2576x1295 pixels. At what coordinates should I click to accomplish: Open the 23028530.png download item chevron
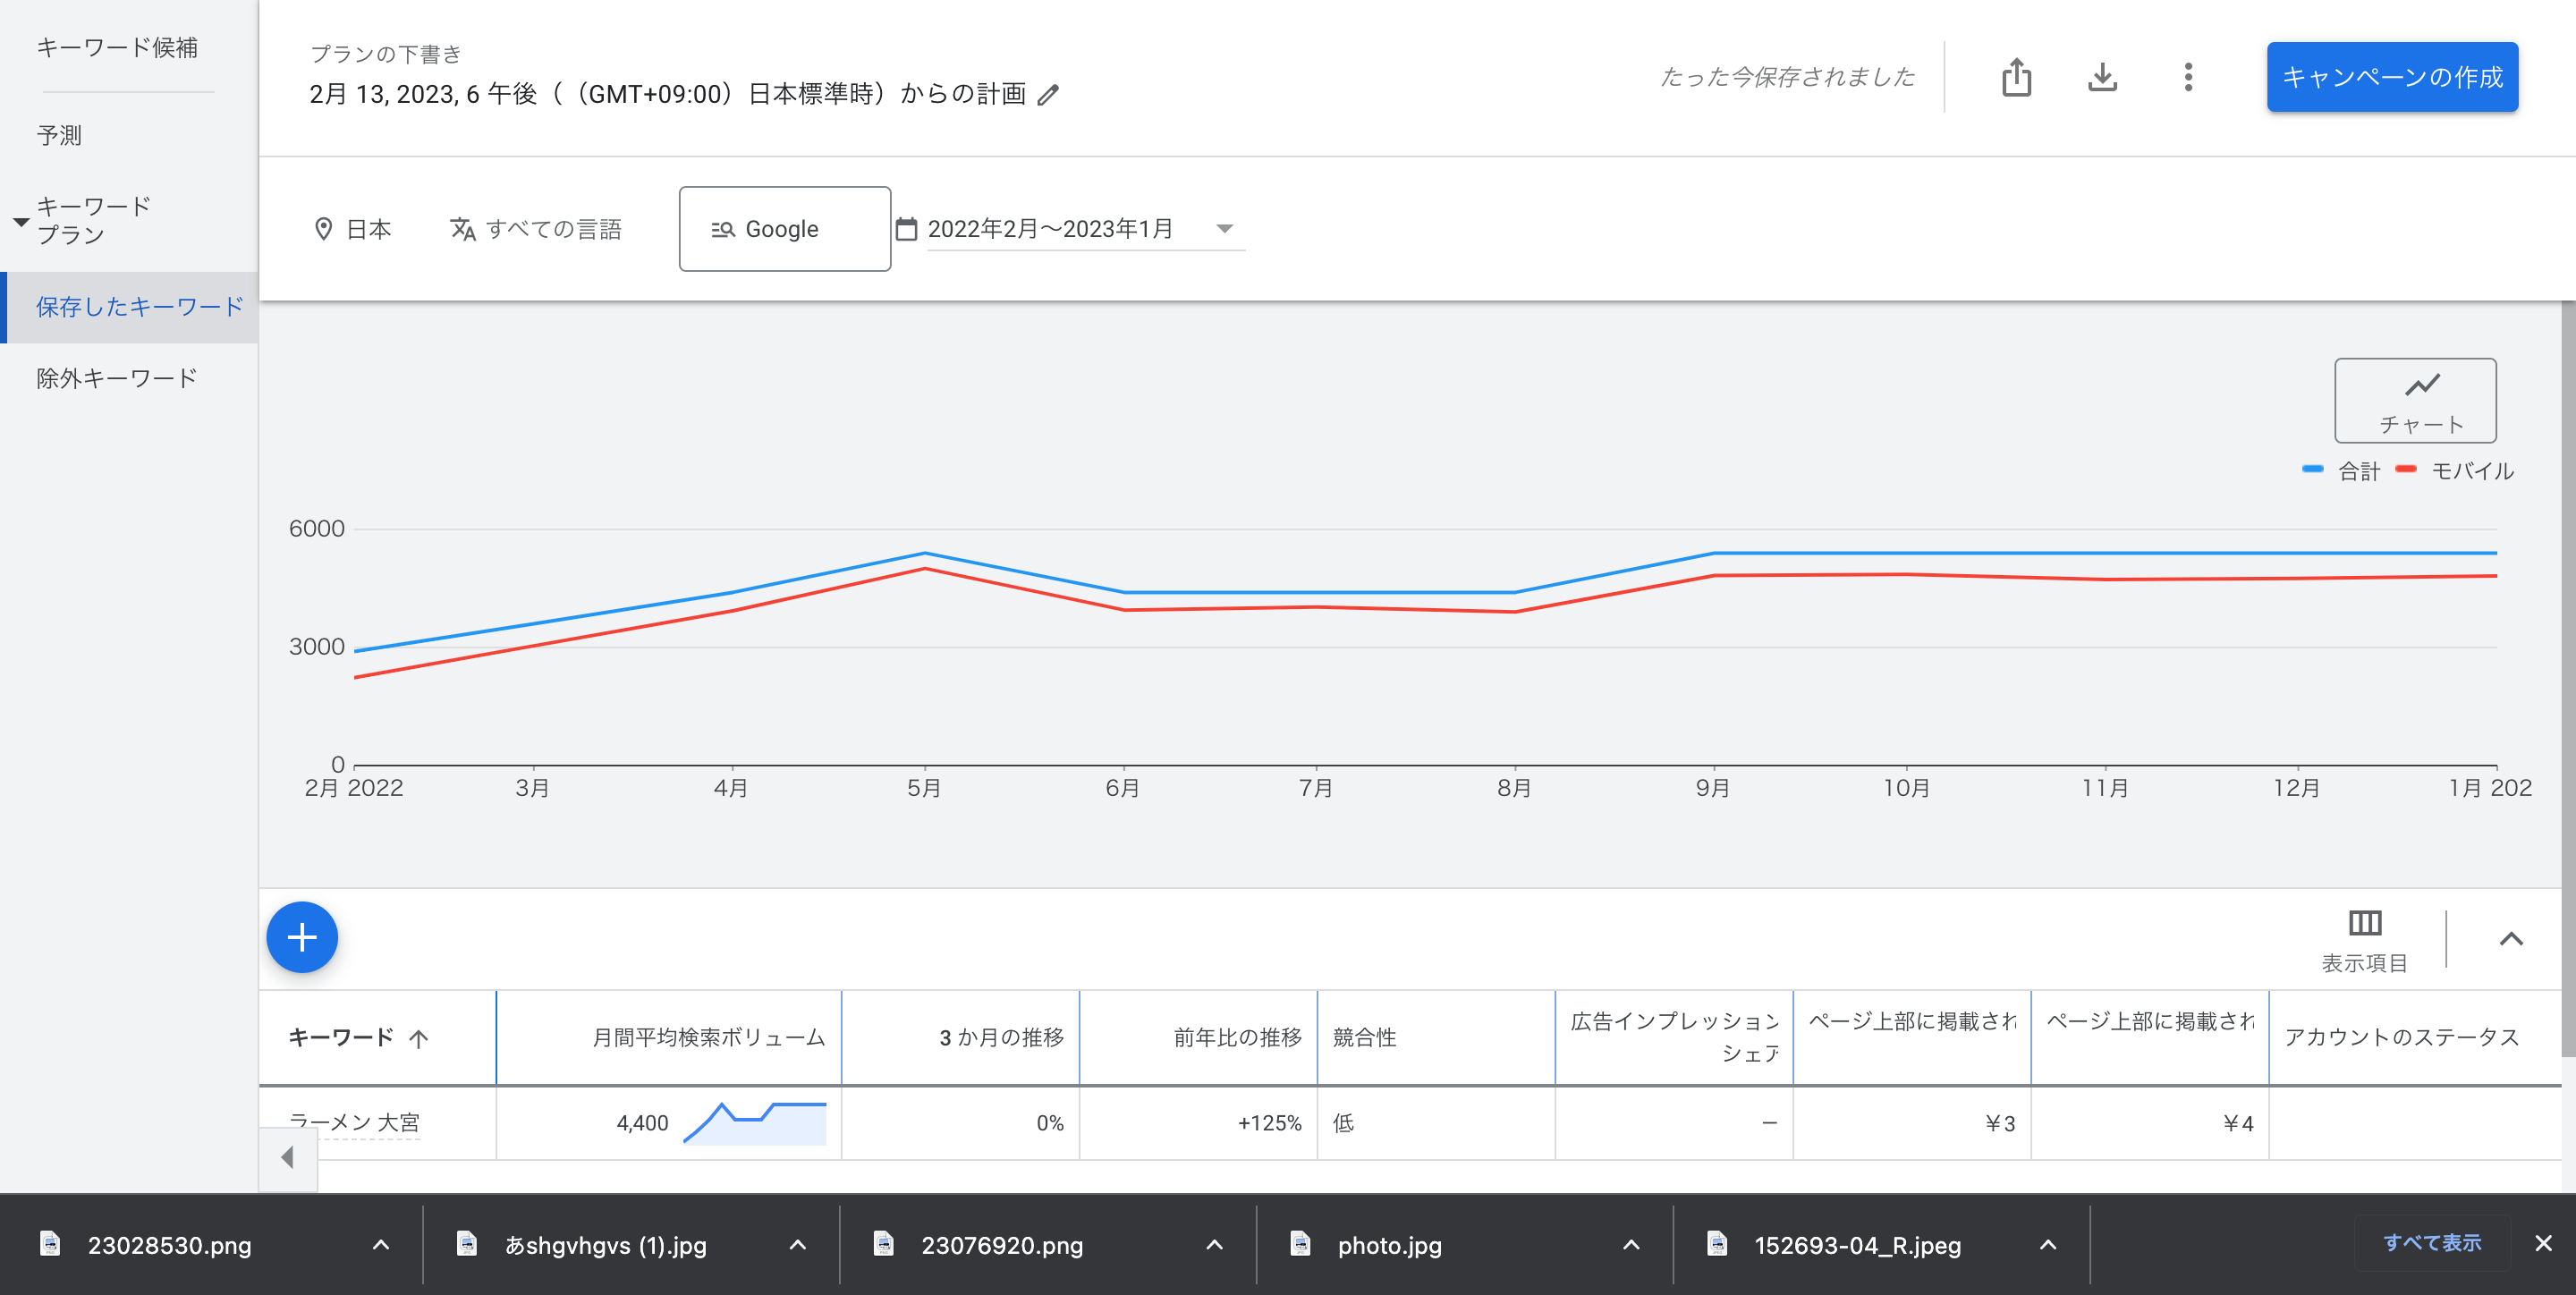pyautogui.click(x=380, y=1245)
